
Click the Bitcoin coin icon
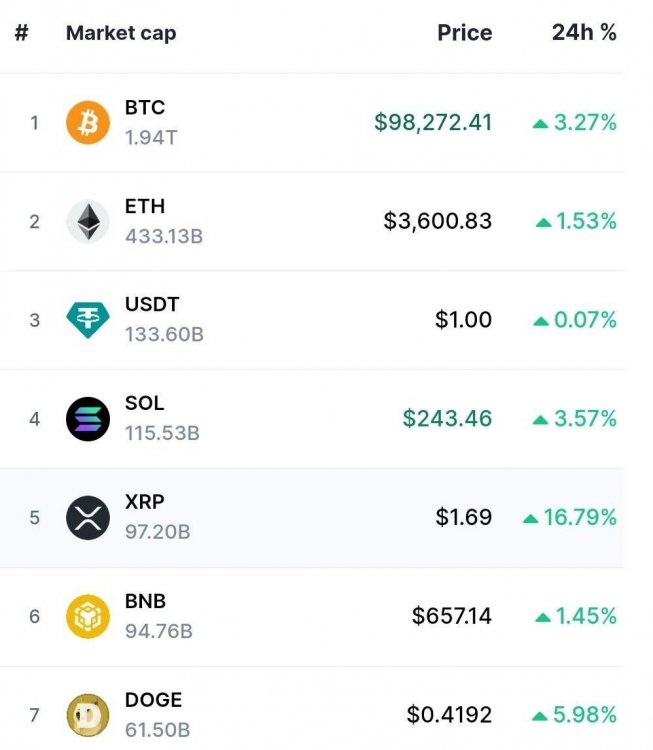click(x=88, y=123)
